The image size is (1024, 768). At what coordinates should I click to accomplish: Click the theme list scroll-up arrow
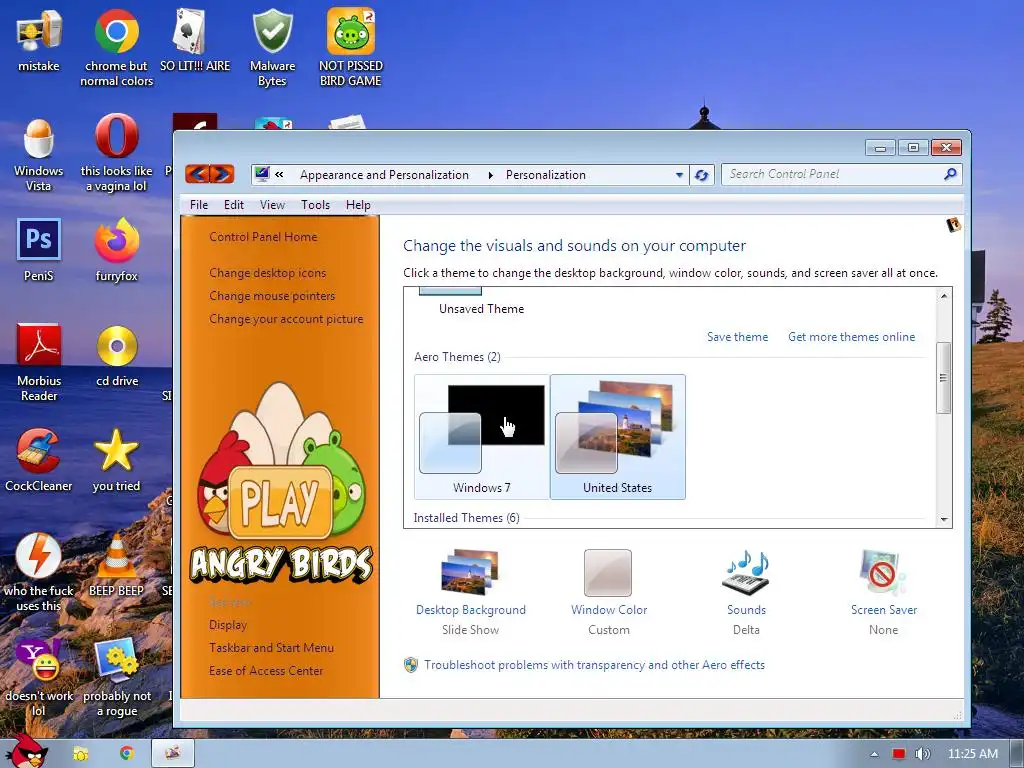click(944, 296)
